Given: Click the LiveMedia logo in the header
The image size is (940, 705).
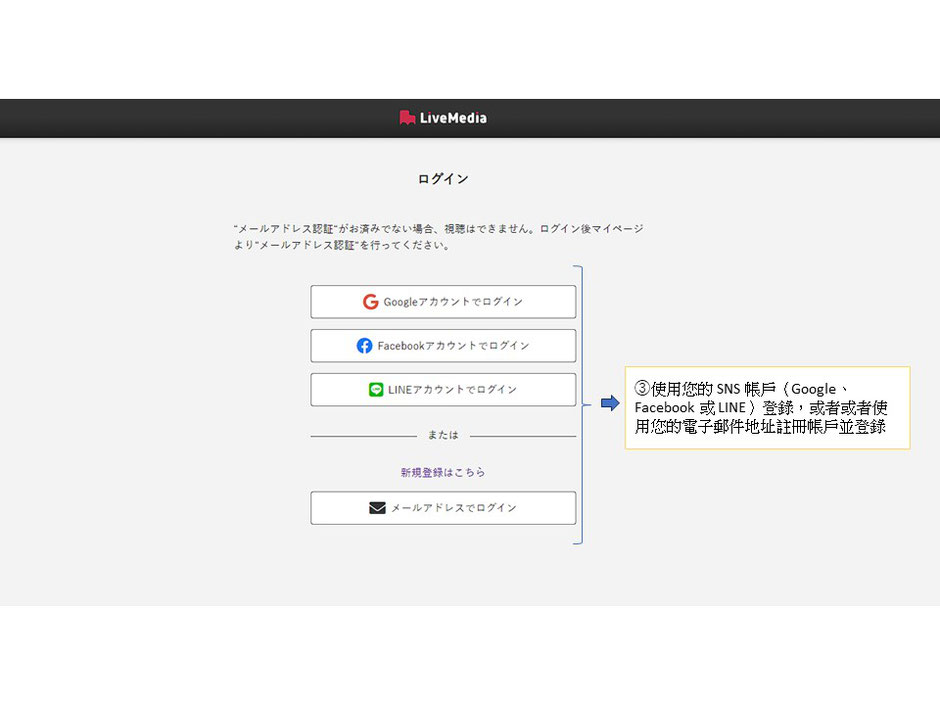Looking at the screenshot, I should coord(443,118).
